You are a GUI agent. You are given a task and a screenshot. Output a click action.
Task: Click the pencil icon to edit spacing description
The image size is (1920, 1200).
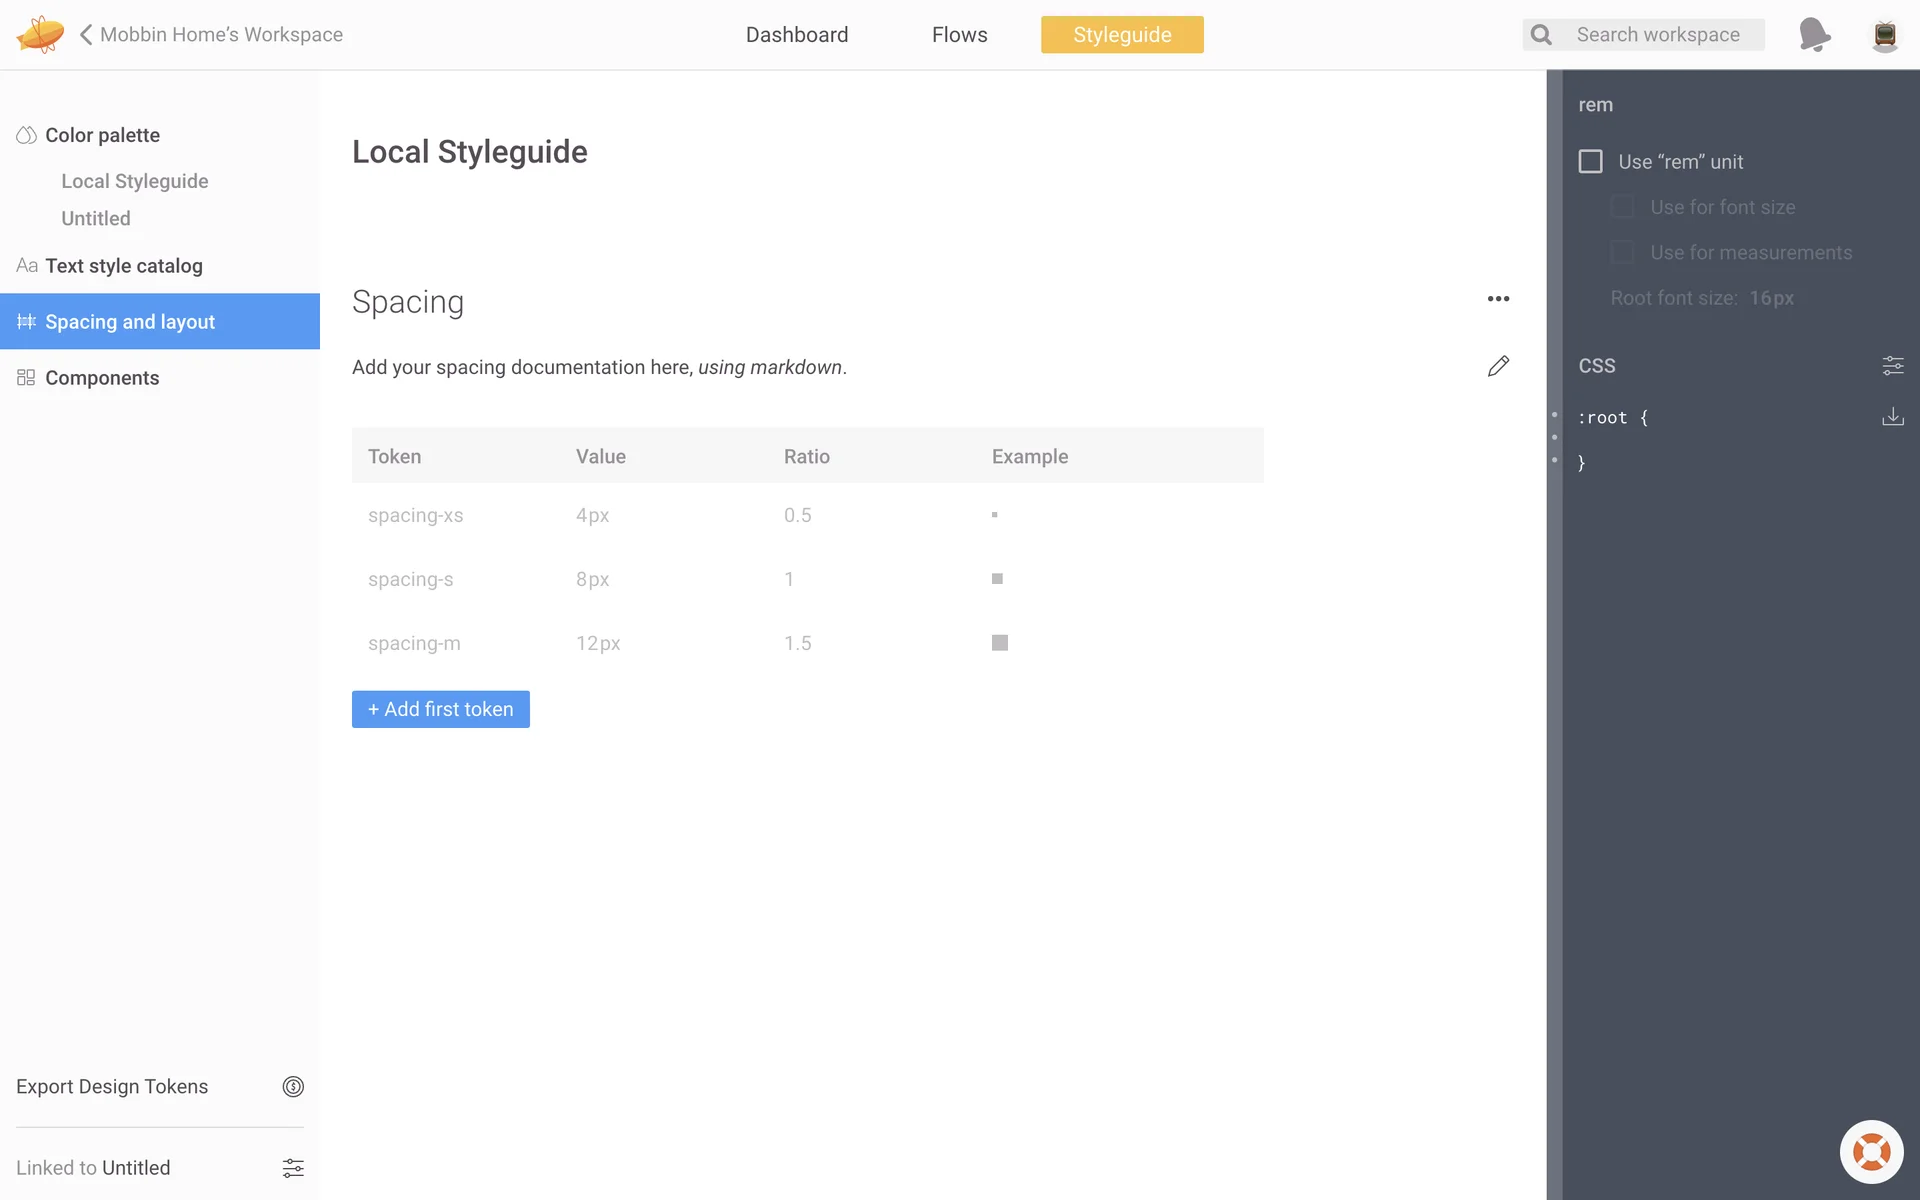point(1497,366)
